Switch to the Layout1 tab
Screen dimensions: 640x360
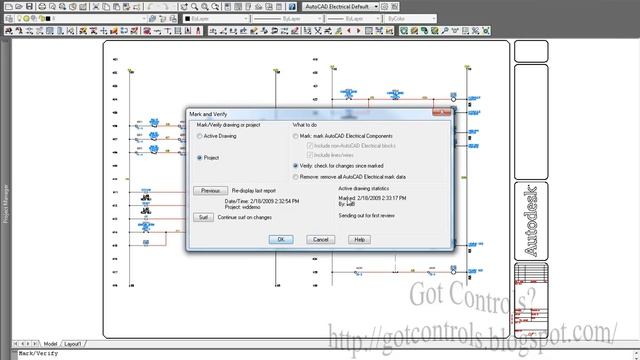click(x=73, y=344)
